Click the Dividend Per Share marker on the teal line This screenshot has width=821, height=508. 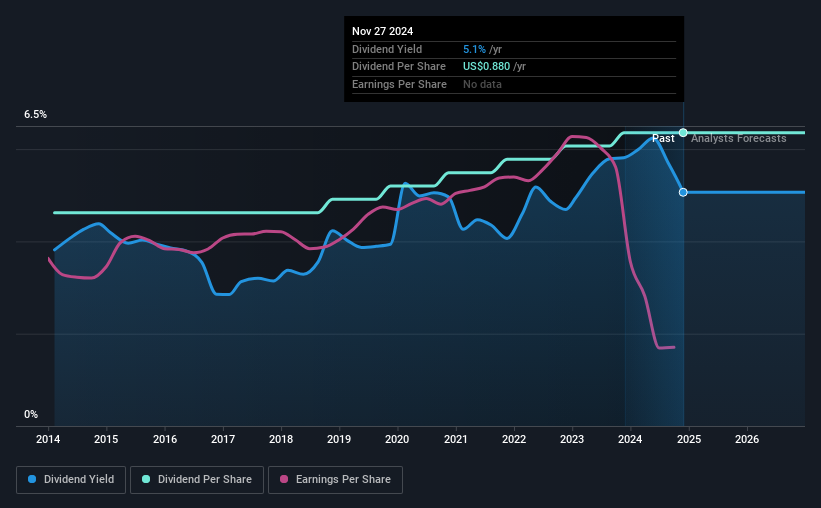pos(683,132)
